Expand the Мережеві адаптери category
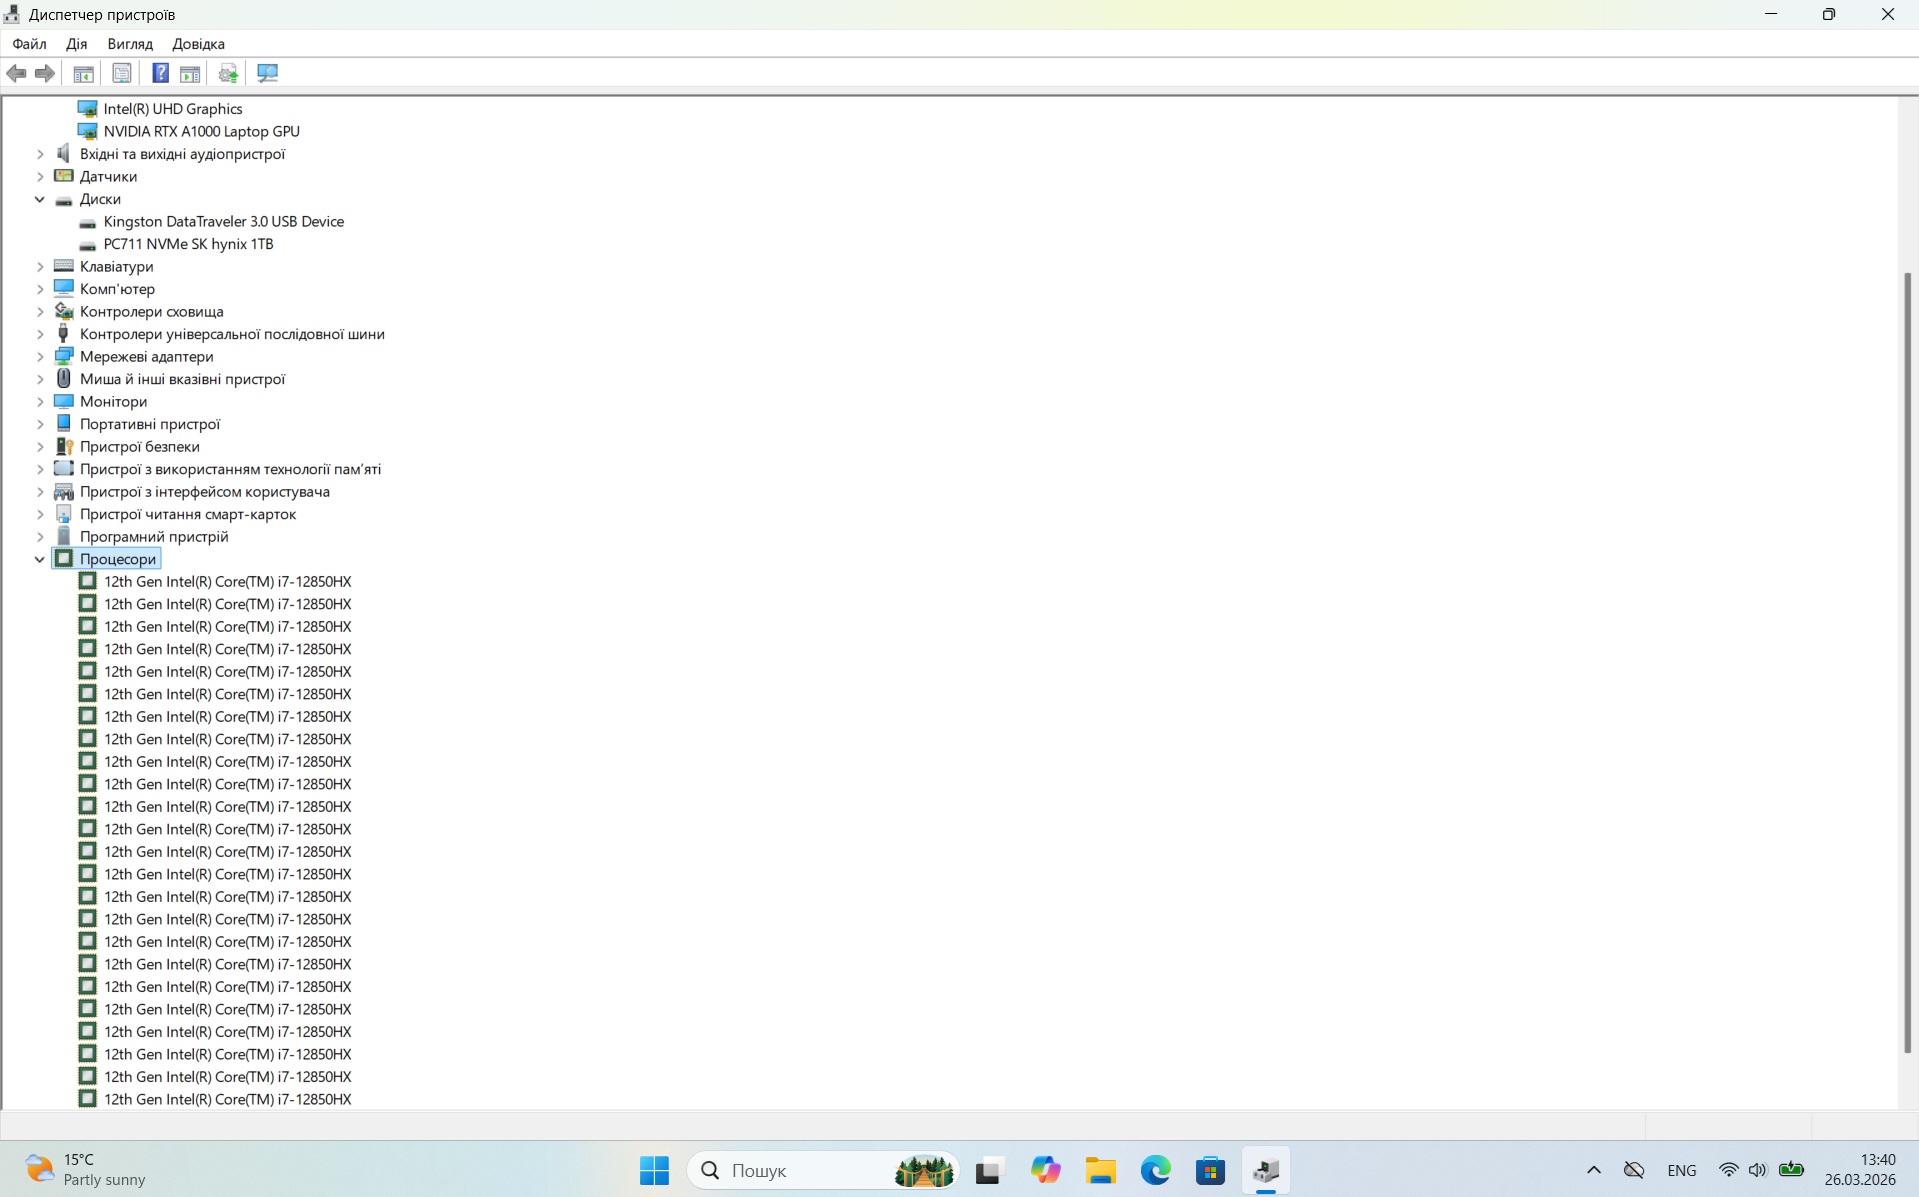 pos(40,357)
